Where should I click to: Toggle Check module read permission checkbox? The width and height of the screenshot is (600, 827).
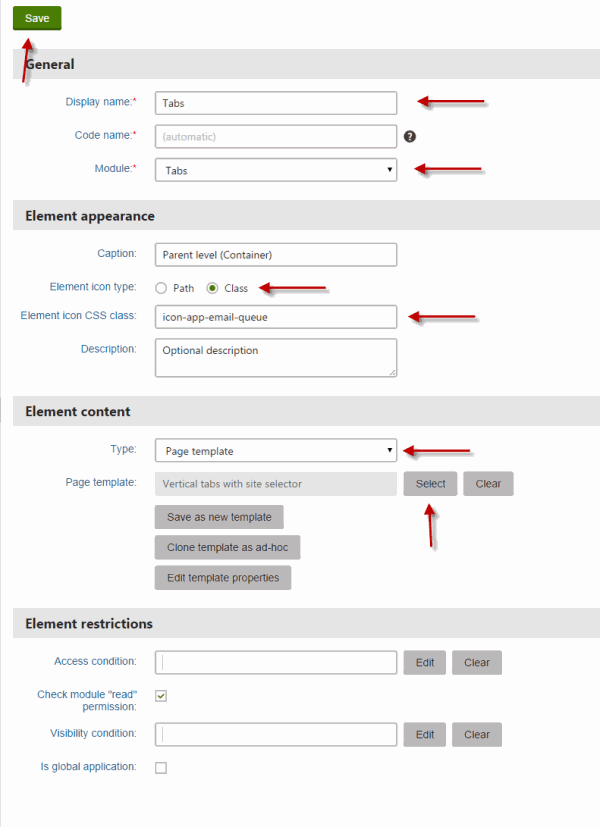click(x=161, y=696)
